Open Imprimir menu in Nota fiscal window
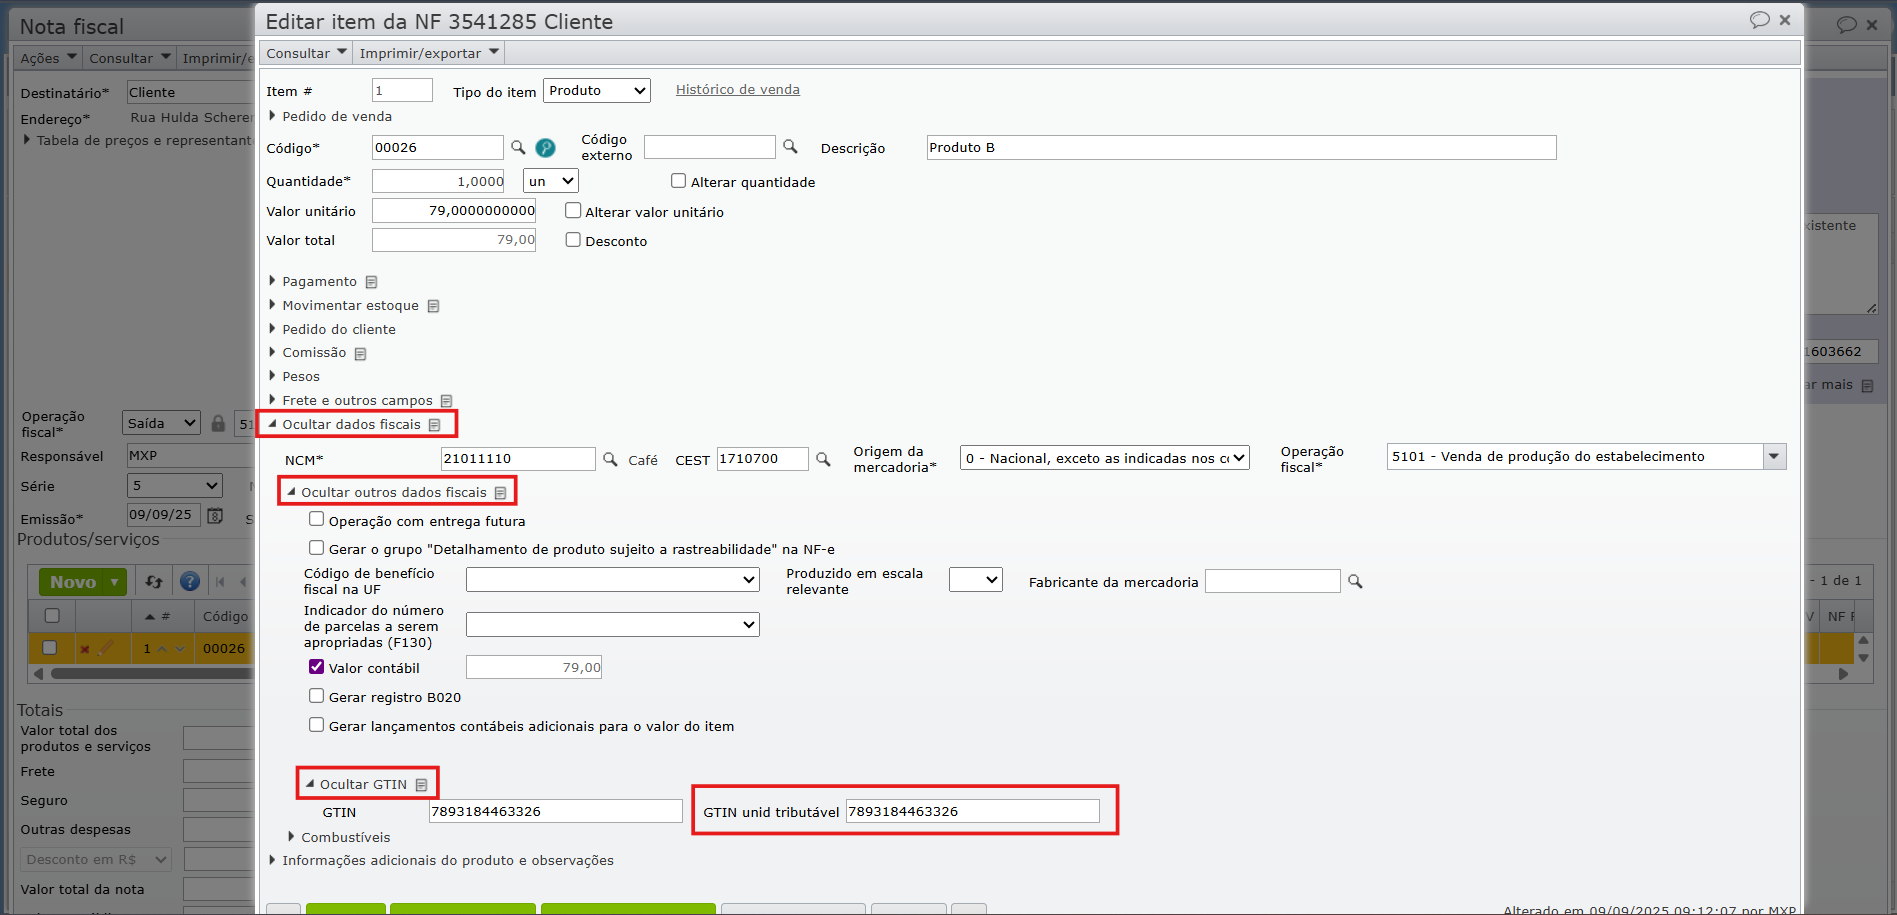Image resolution: width=1897 pixels, height=915 pixels. [x=216, y=58]
